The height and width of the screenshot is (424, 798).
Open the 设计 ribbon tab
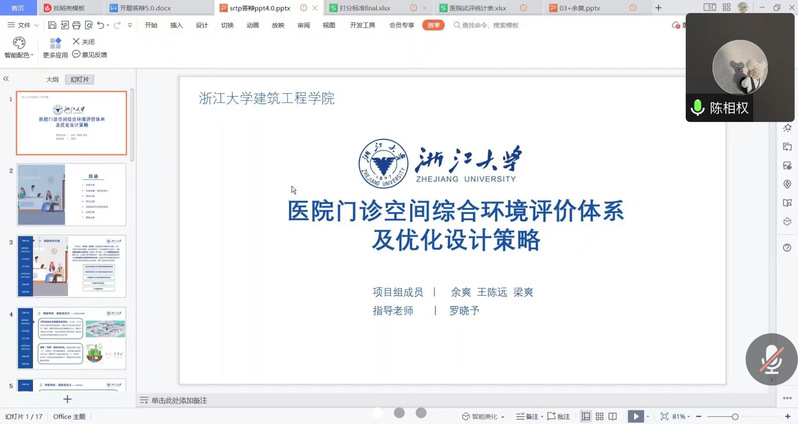coord(202,25)
